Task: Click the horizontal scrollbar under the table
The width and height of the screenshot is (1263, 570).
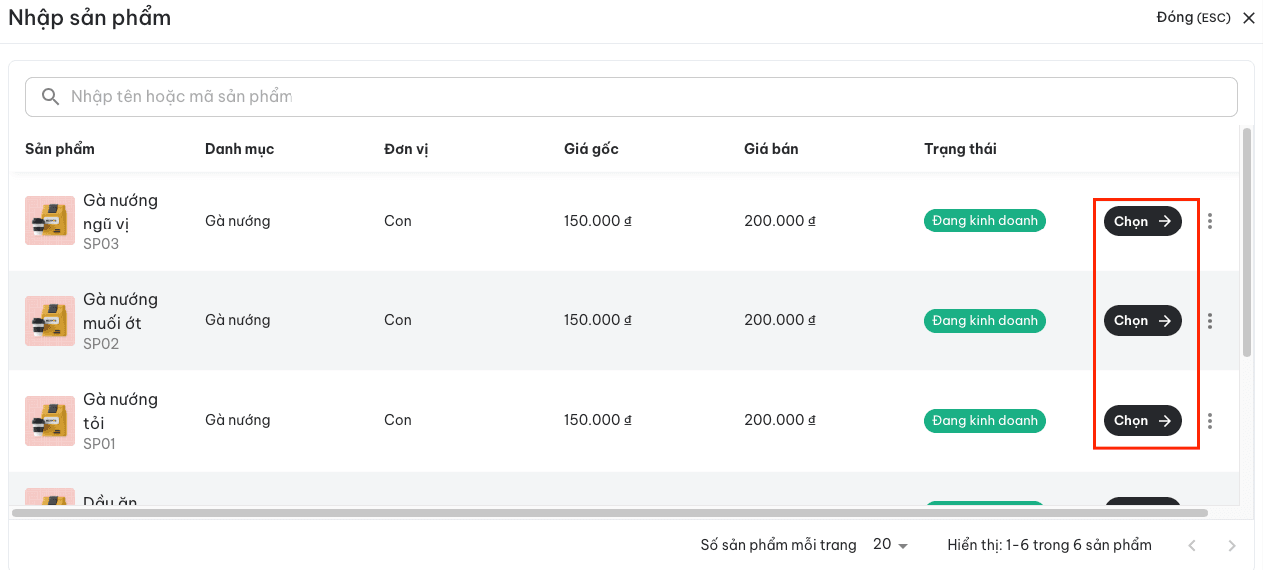Action: click(609, 513)
